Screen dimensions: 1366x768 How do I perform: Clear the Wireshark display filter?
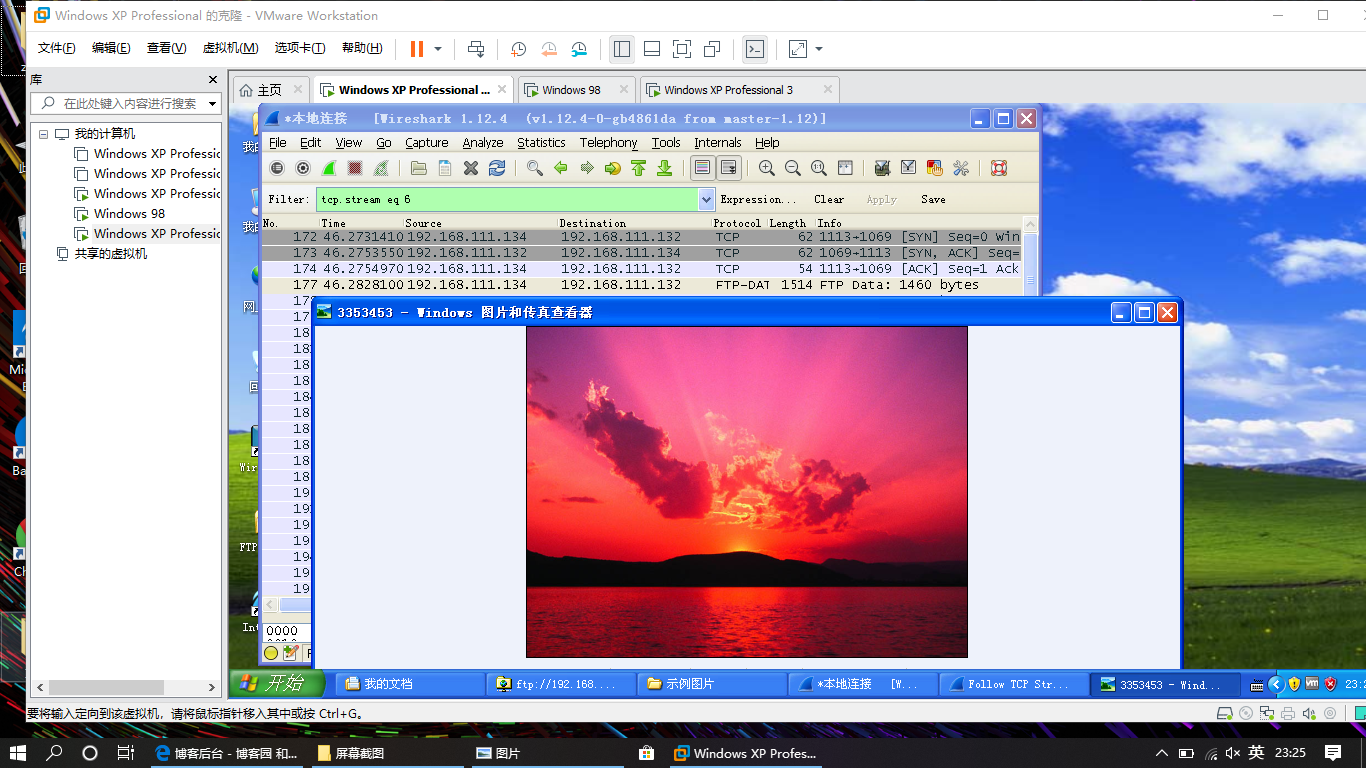(x=829, y=200)
